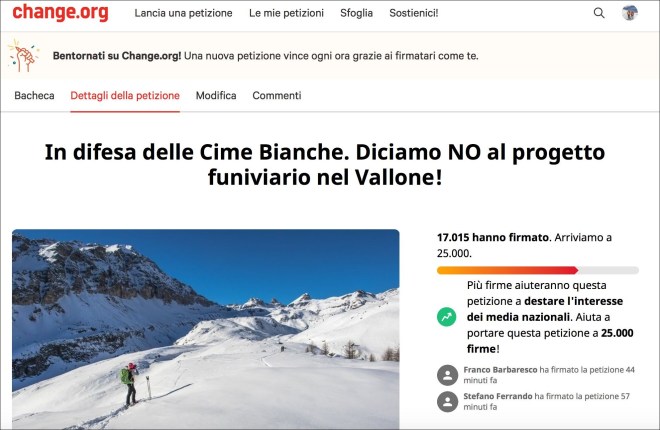Image resolution: width=660 pixels, height=430 pixels.
Task: Click the Sostienici! link
Action: 414,13
